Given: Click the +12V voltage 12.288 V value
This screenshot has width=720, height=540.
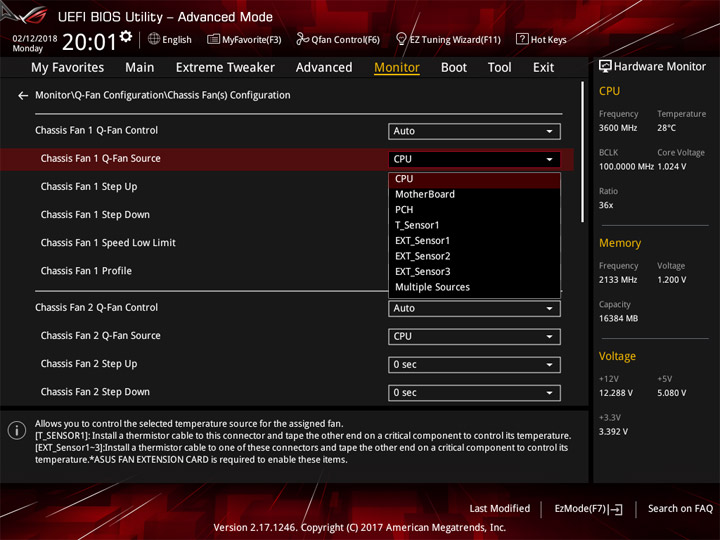Looking at the screenshot, I should (x=615, y=393).
